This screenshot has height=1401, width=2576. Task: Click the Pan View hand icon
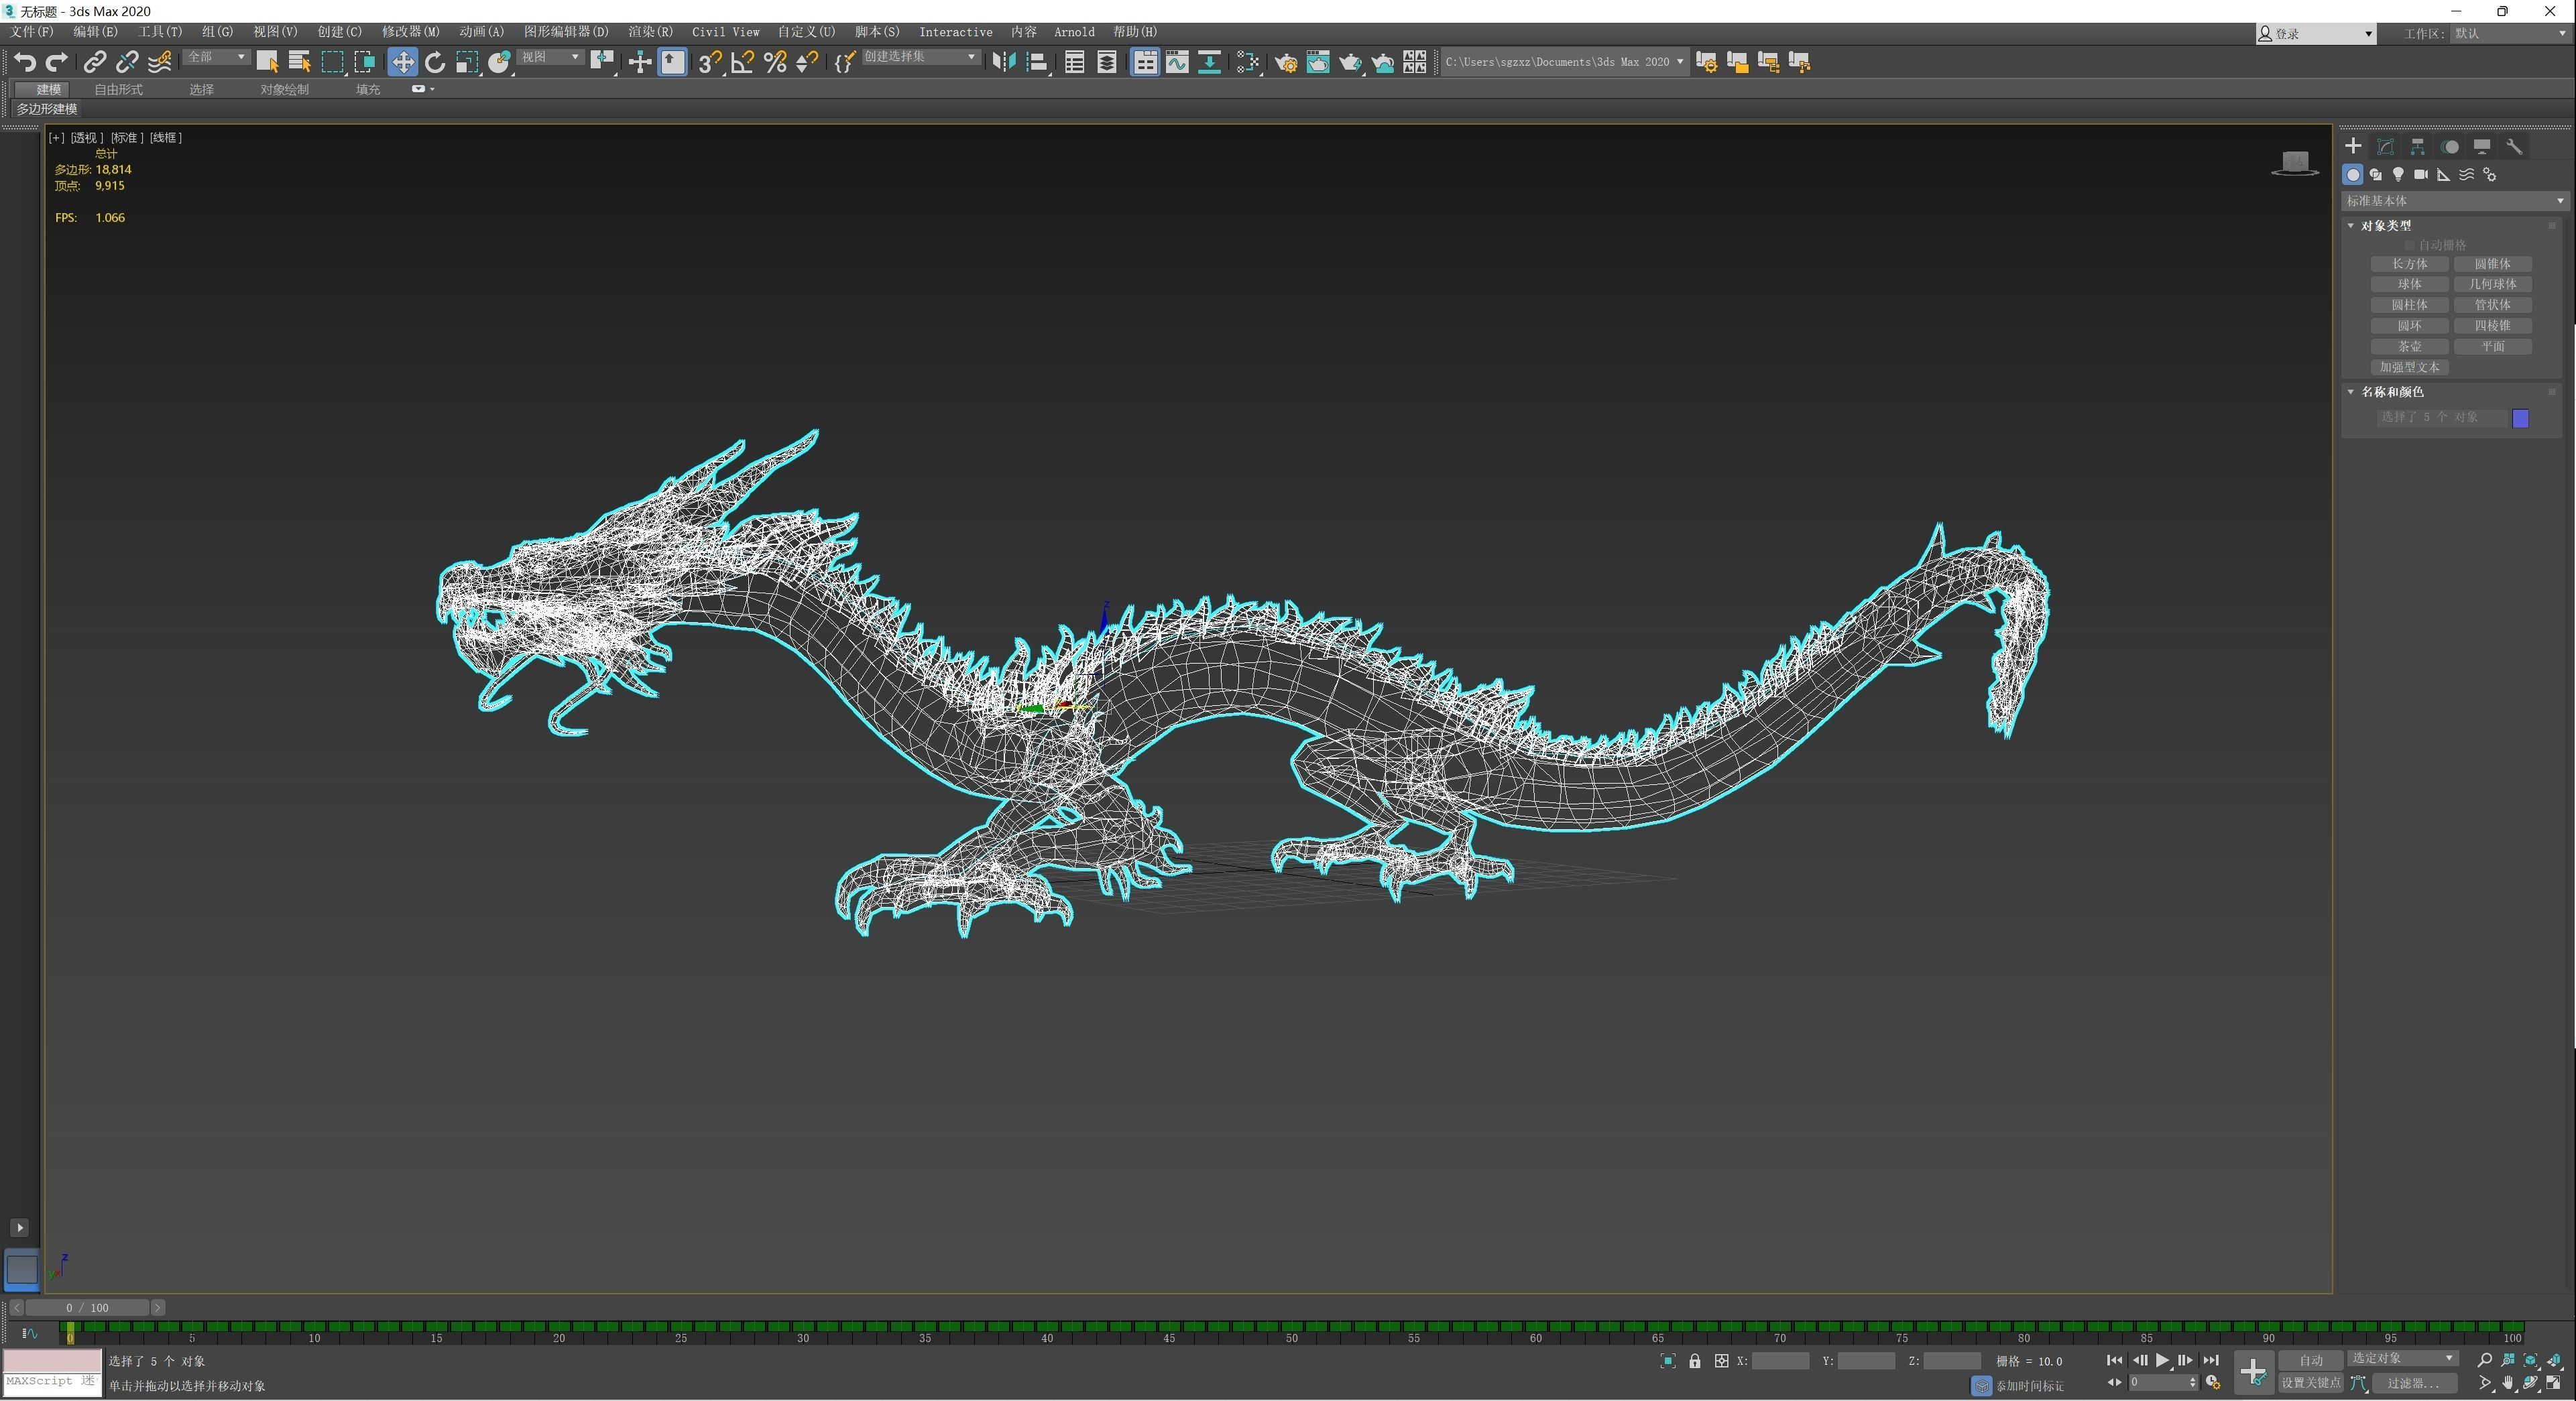(x=2508, y=1383)
